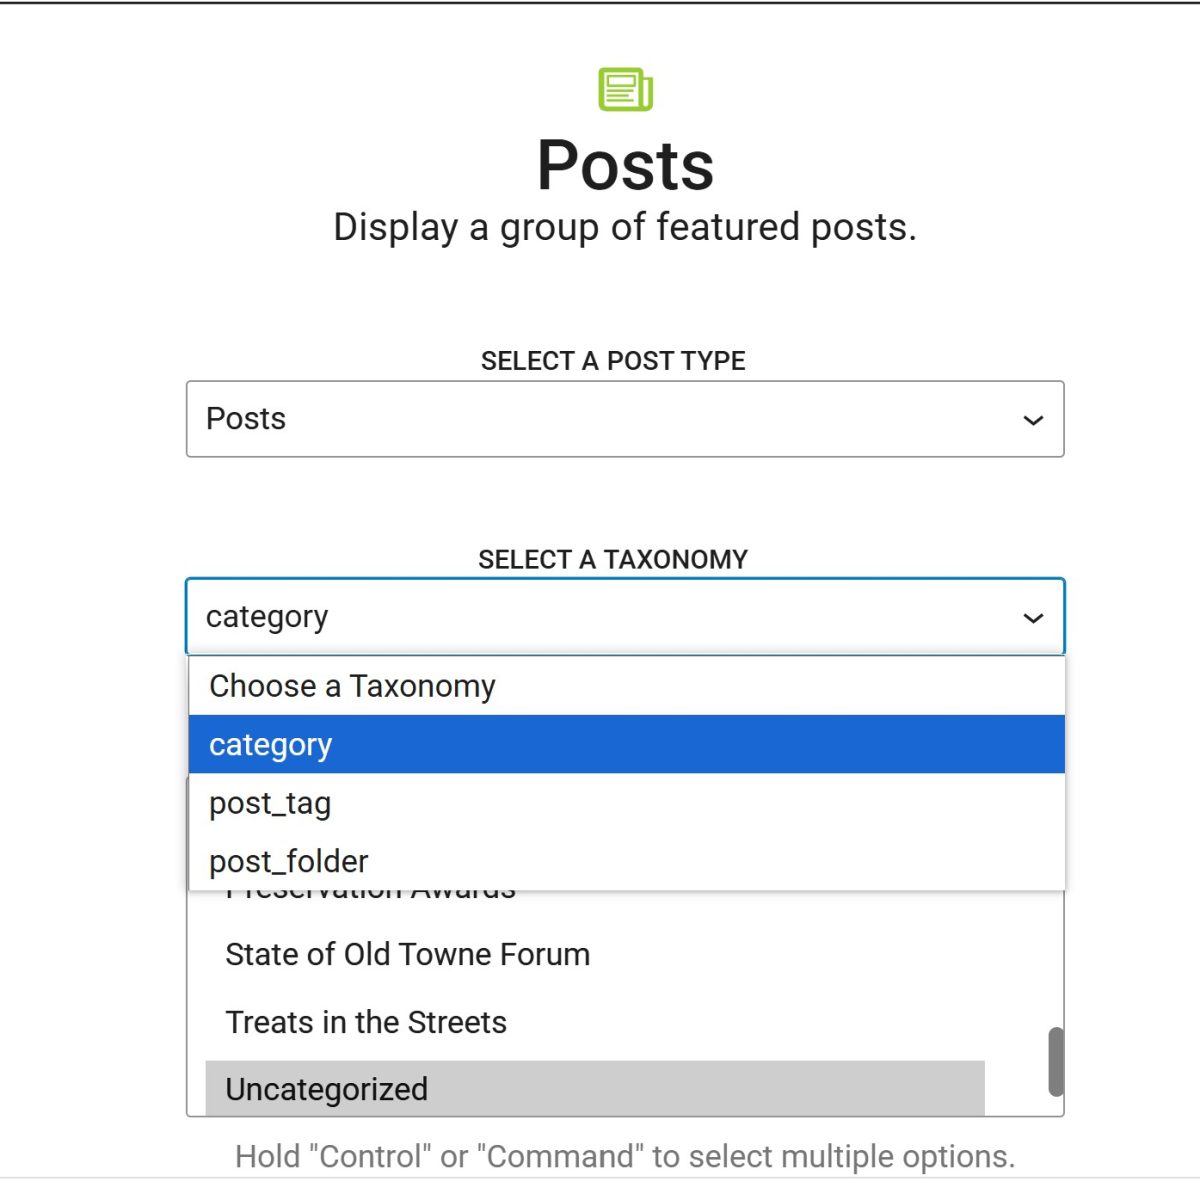Screen dimensions: 1200x1200
Task: Open the Select a Post Type dropdown
Action: 625,419
